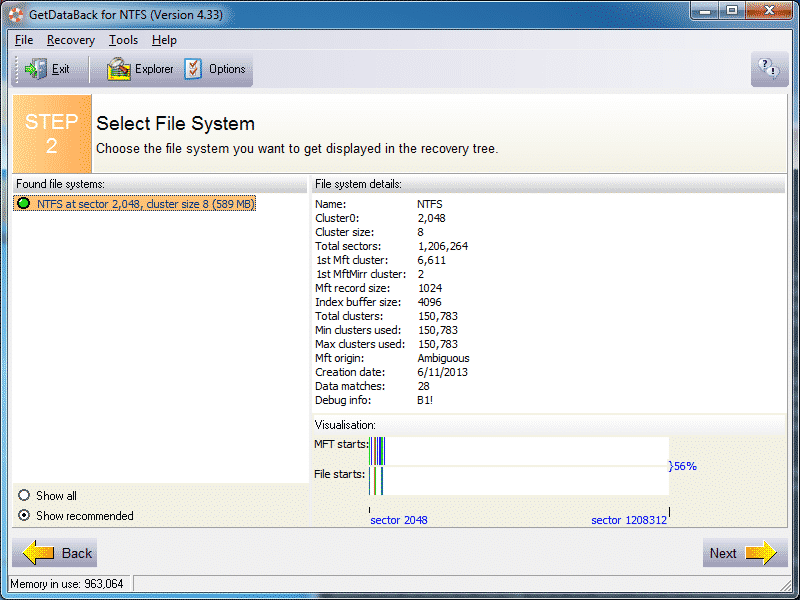
Task: Click the yellow Next arrow icon
Action: click(760, 553)
